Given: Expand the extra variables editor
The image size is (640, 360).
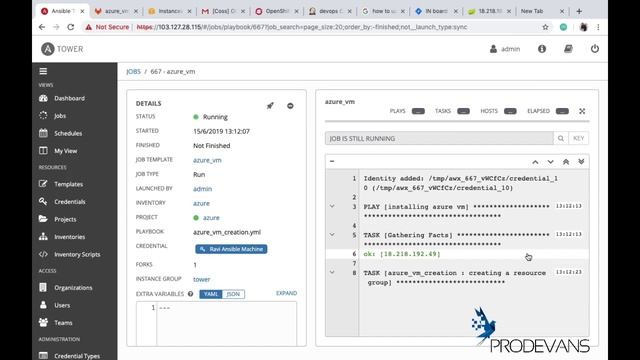Looking at the screenshot, I should [286, 293].
